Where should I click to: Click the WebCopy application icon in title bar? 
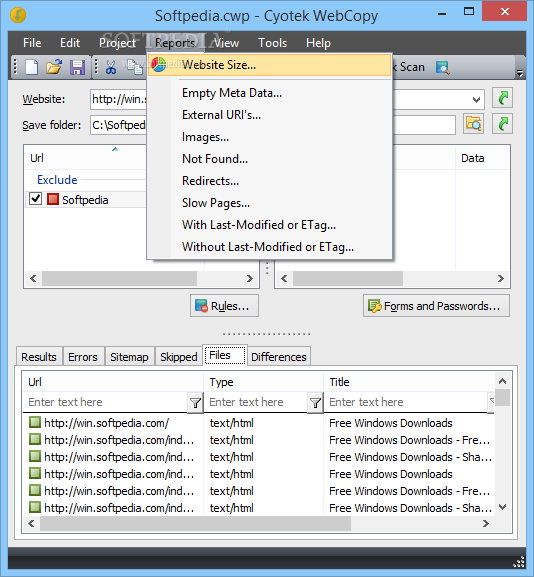(18, 15)
